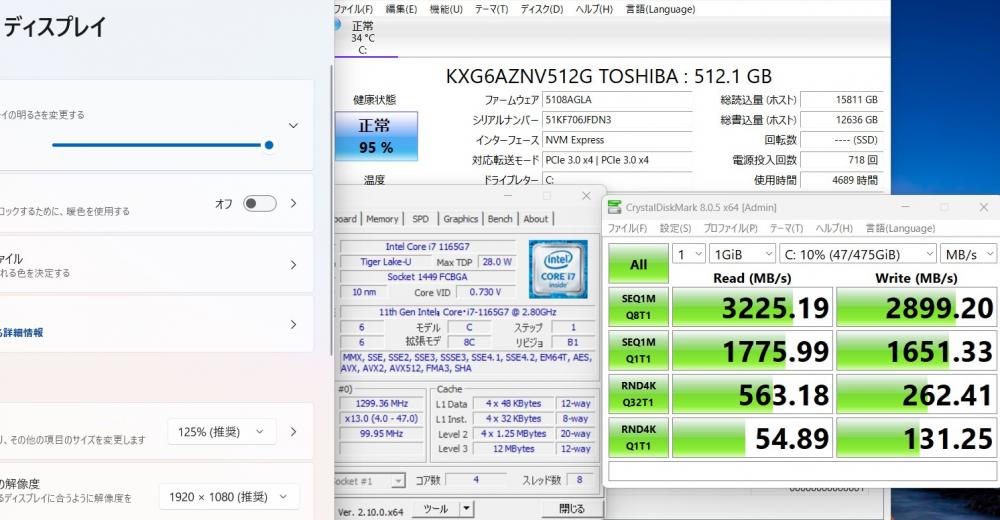Click the Max TDP value 28.0 W
The width and height of the screenshot is (1000, 520).
(497, 262)
